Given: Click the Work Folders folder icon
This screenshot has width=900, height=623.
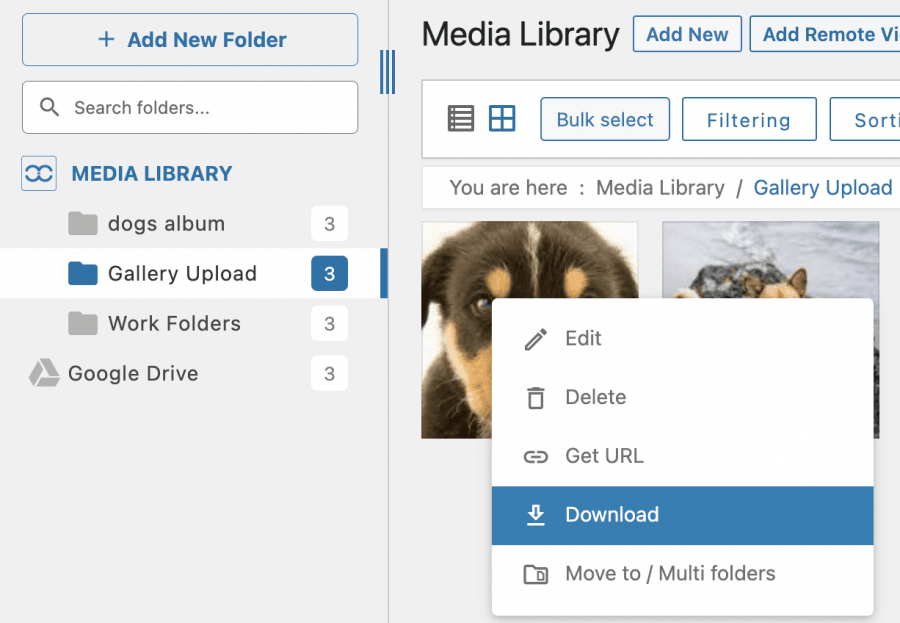Looking at the screenshot, I should pos(82,323).
